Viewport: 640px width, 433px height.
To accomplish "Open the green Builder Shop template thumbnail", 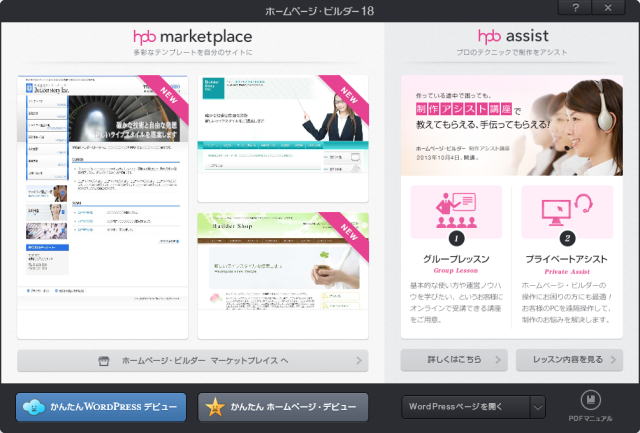I will pos(283,275).
